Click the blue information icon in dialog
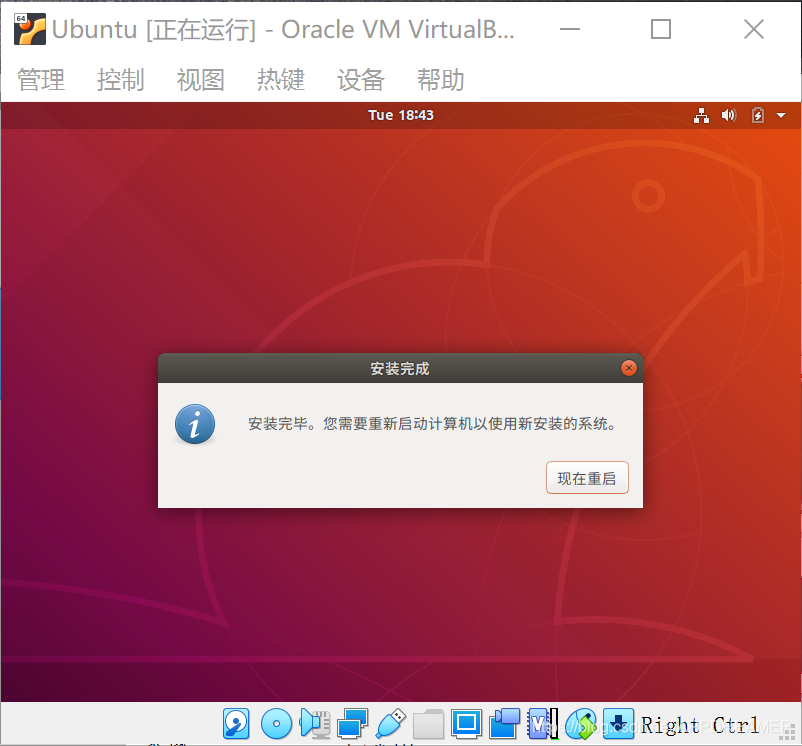Image resolution: width=802 pixels, height=746 pixels. pyautogui.click(x=195, y=424)
